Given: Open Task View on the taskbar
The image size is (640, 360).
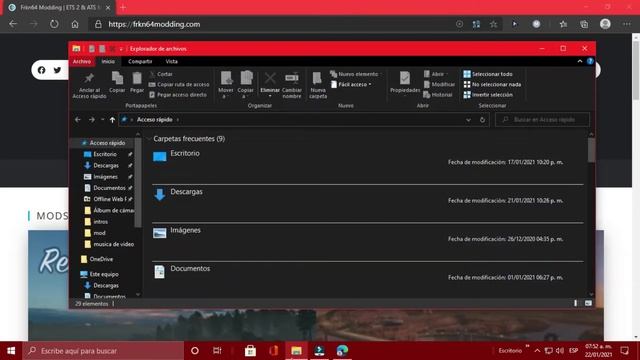Looking at the screenshot, I should pos(217,351).
